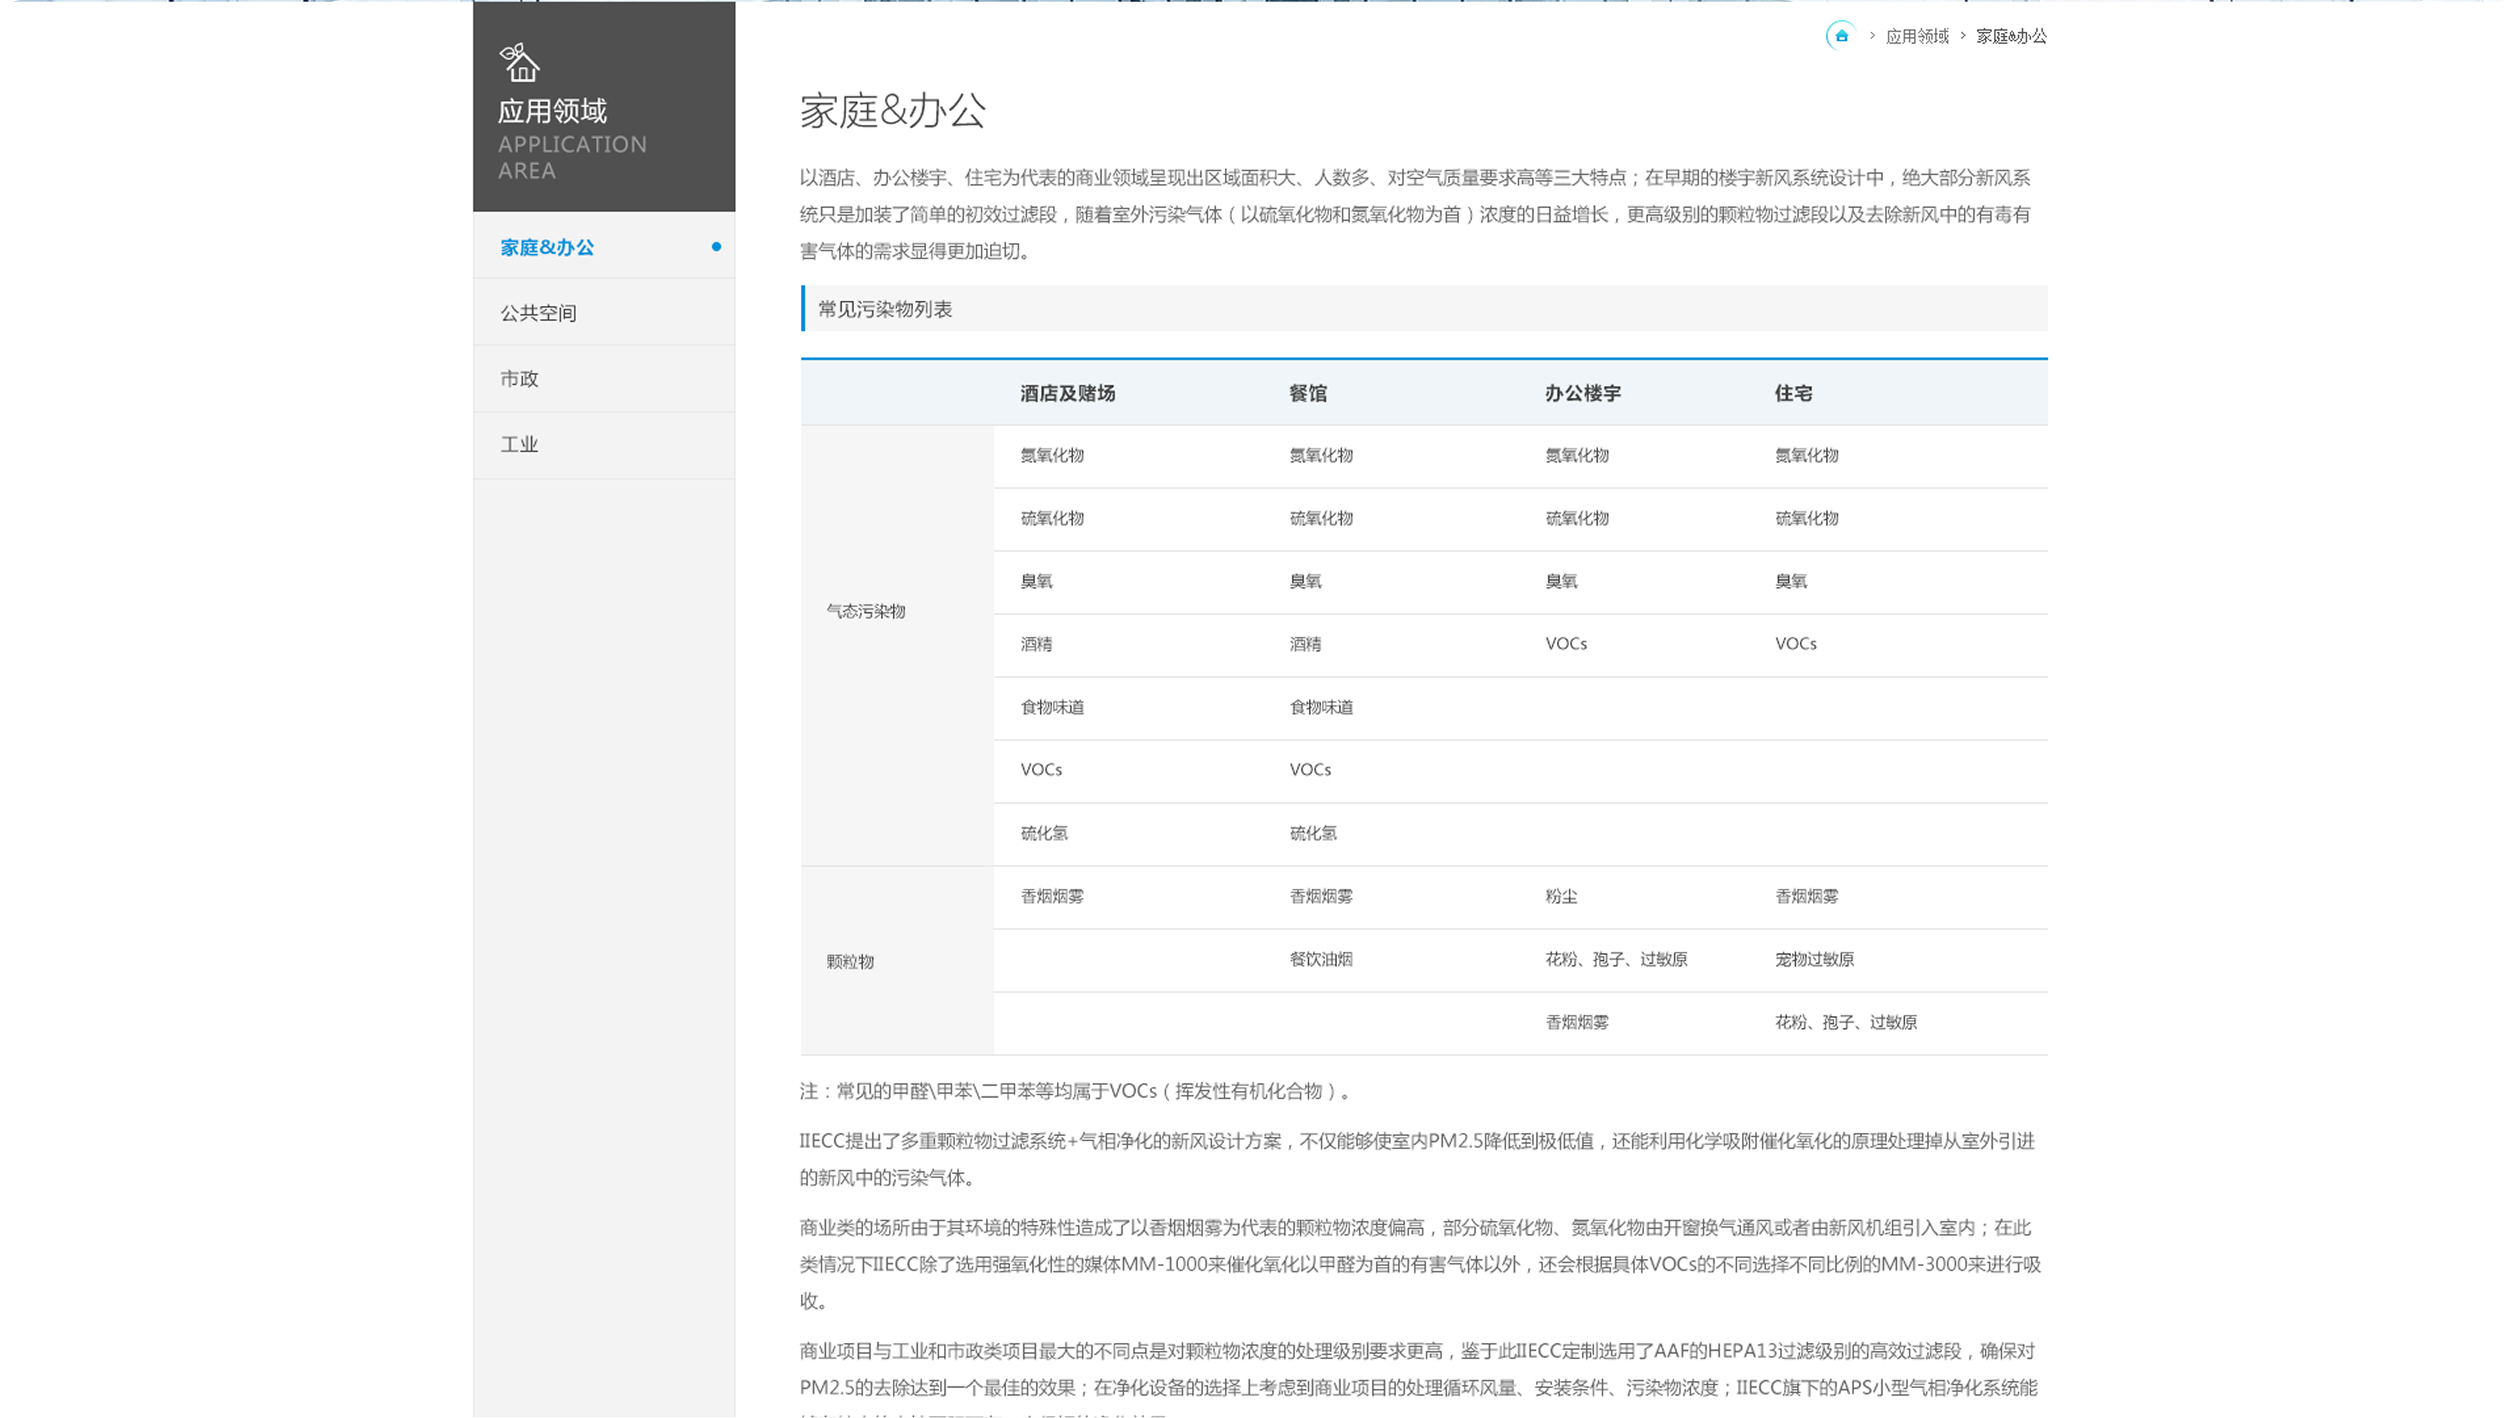Viewport: 2520px width, 1418px height.
Task: Select 公共空间 in the sidebar navigation
Action: (x=541, y=312)
